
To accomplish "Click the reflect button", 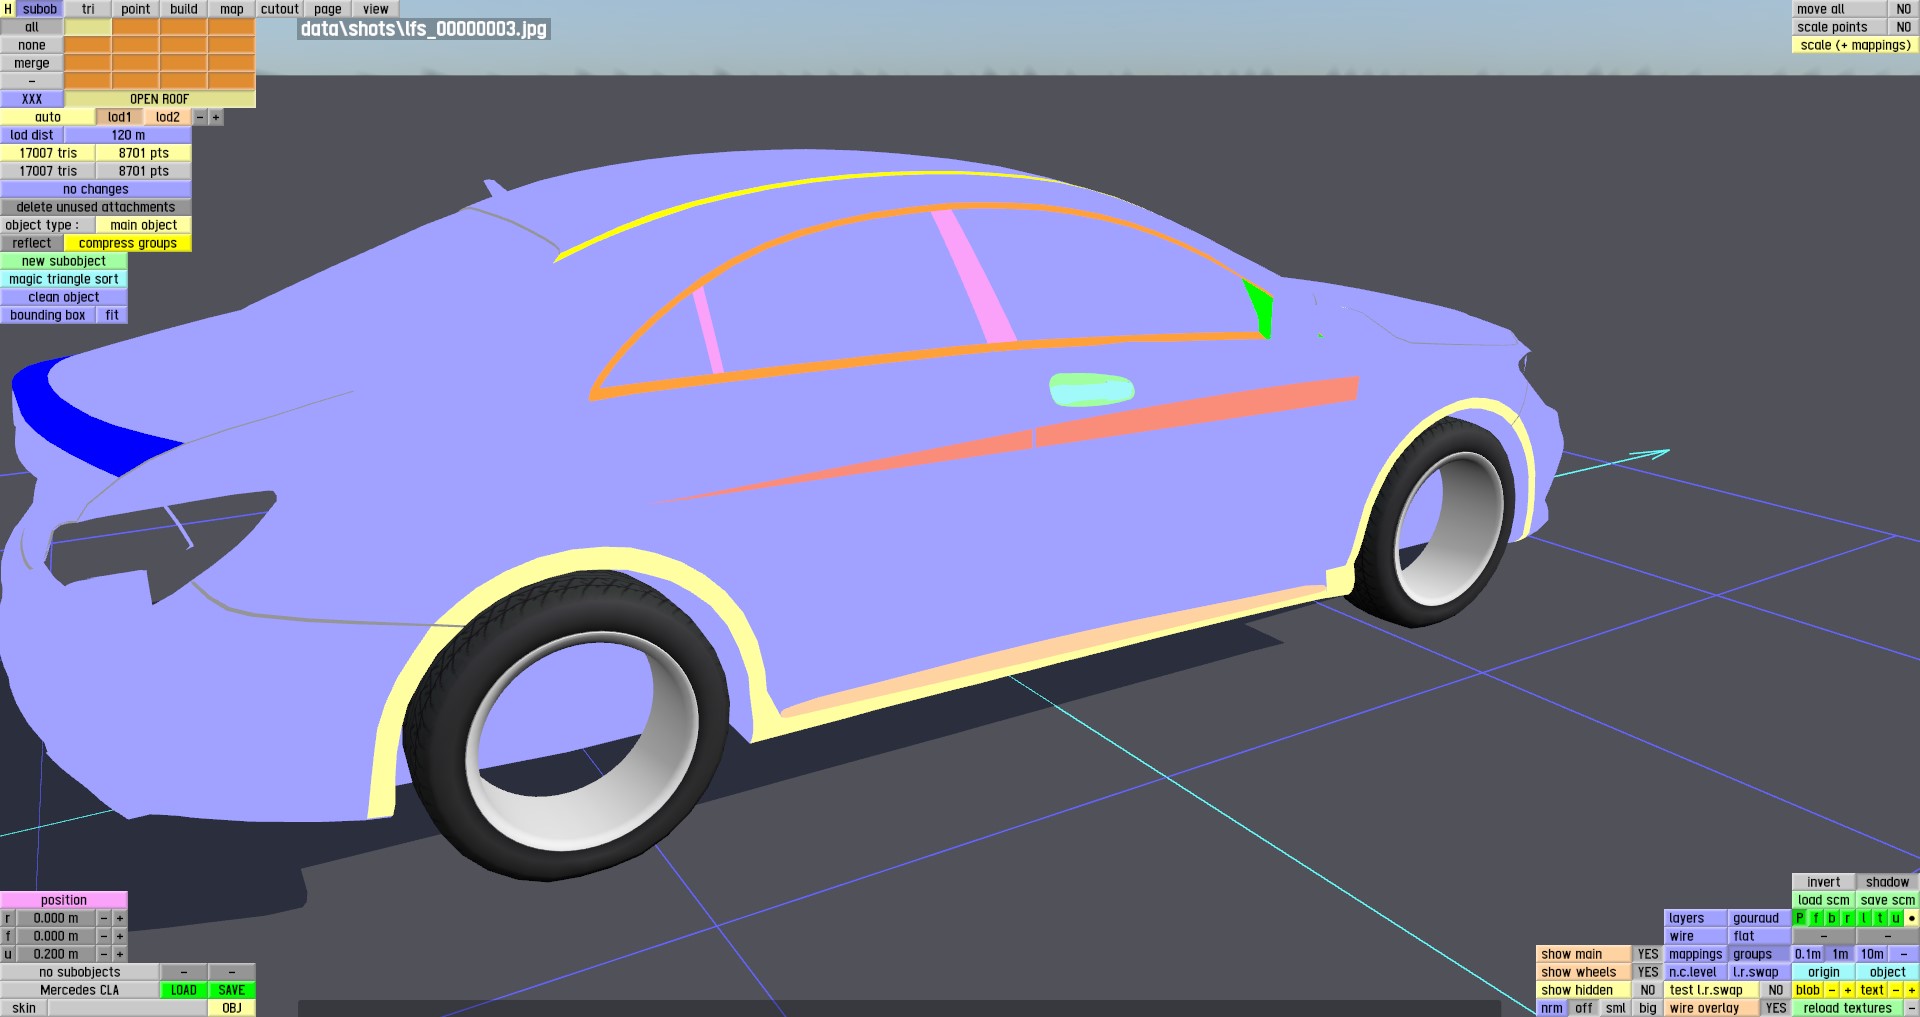I will [x=32, y=243].
